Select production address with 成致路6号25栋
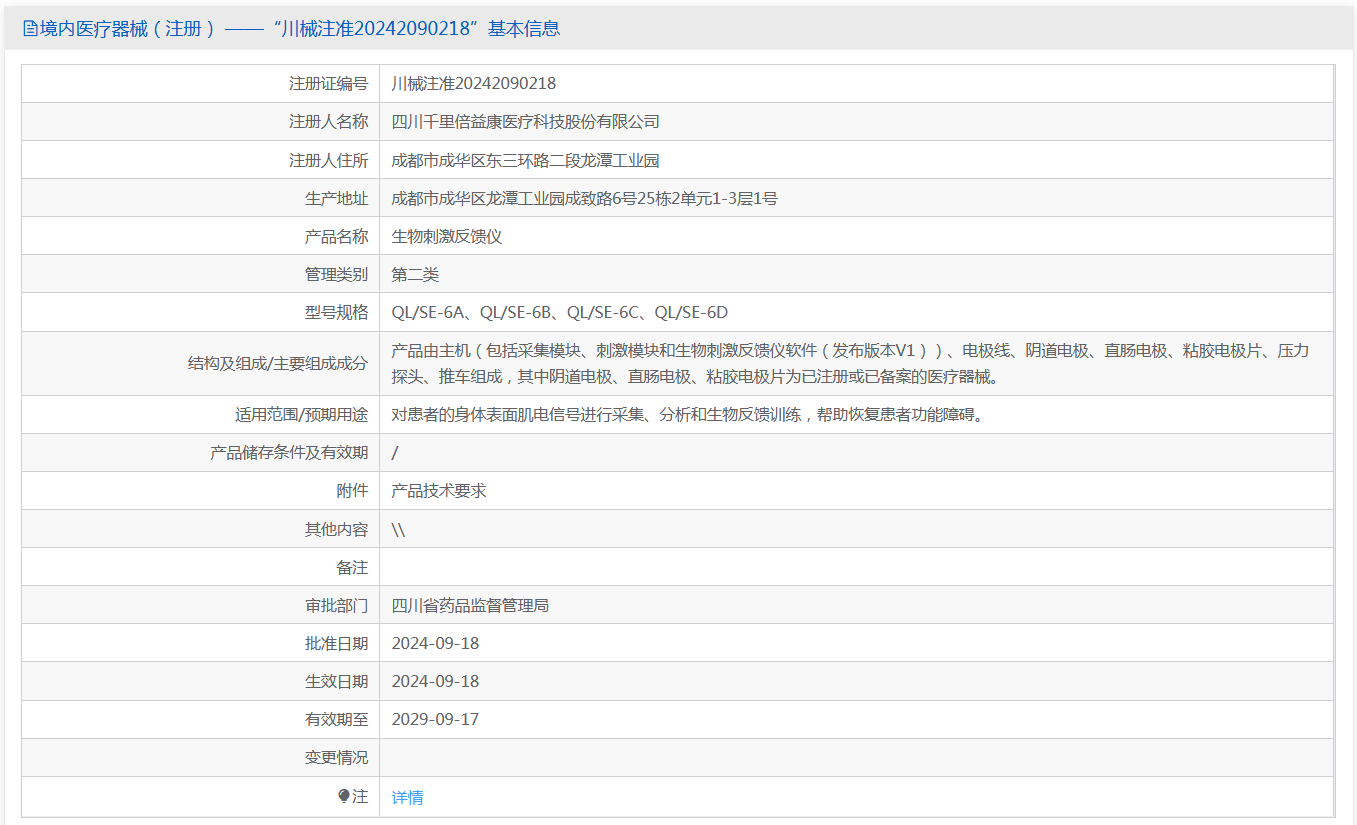Image resolution: width=1357 pixels, height=825 pixels. coord(585,198)
